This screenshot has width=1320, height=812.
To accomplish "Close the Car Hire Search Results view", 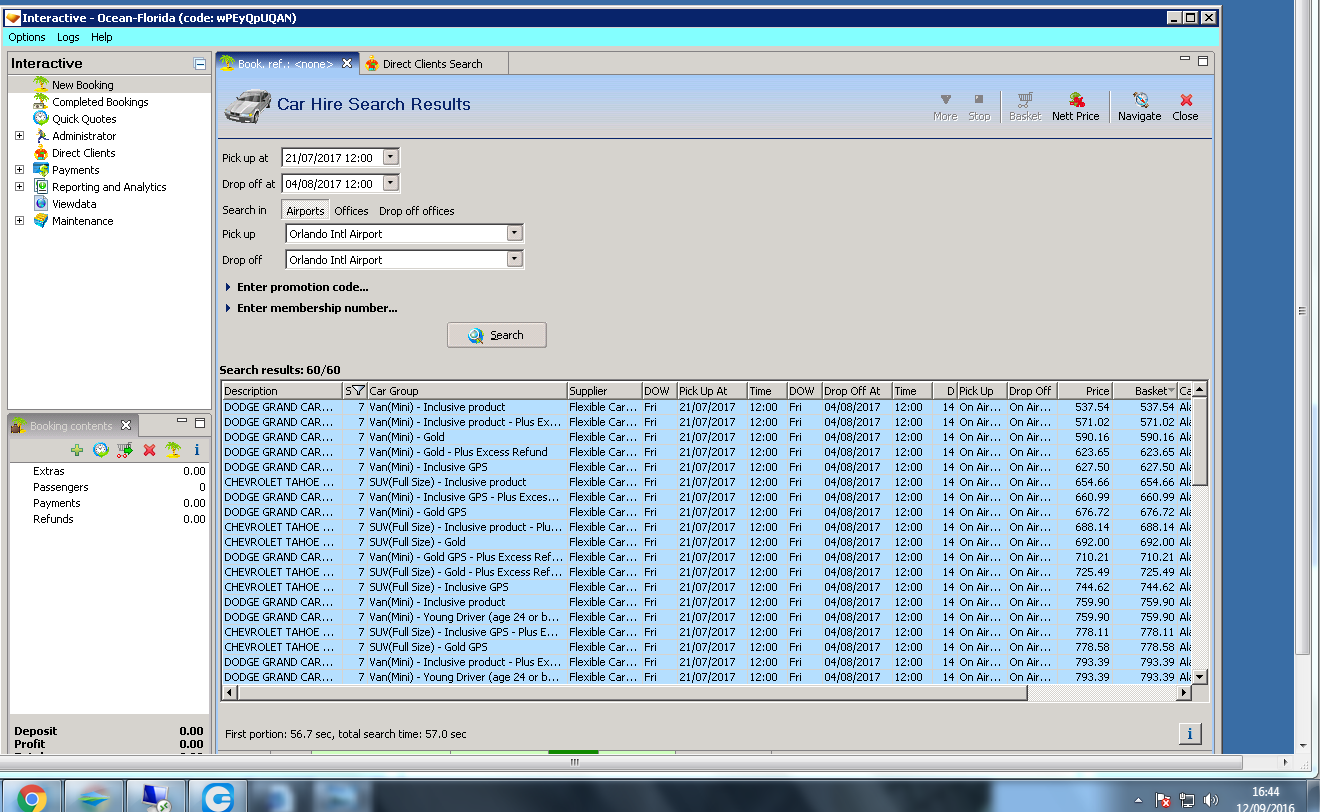I will pyautogui.click(x=1186, y=107).
